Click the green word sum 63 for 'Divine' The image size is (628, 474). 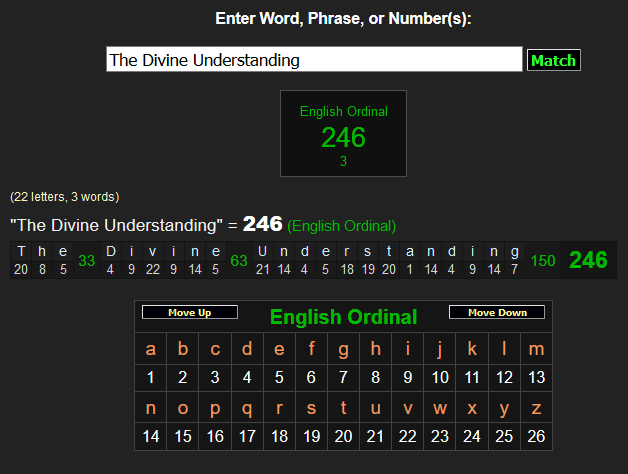(239, 261)
